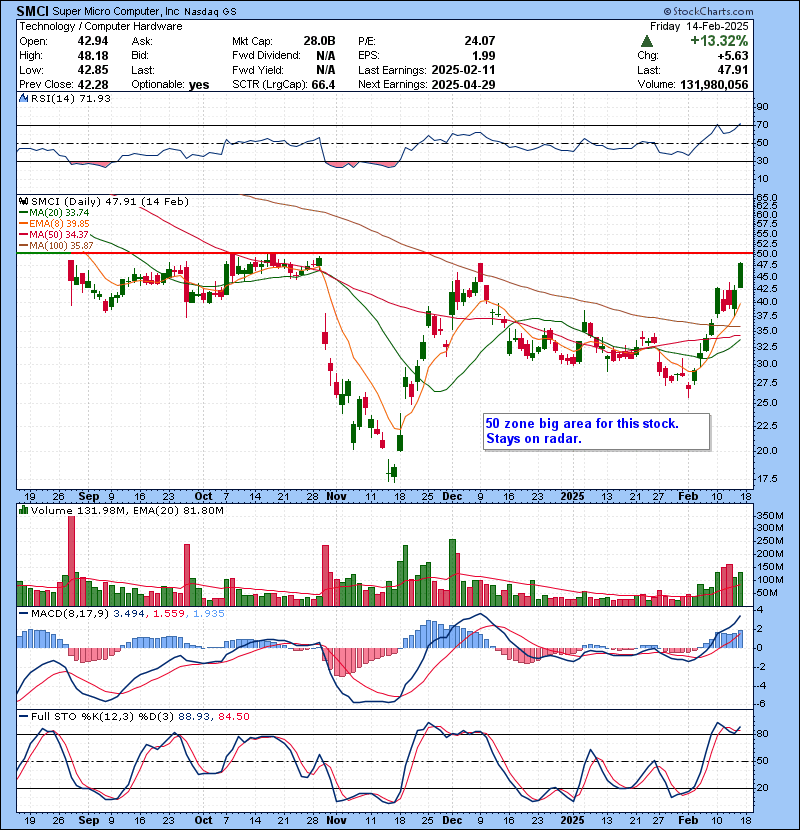Click the Chg value +5.63
Image resolution: width=800 pixels, height=830 pixels.
733,56
